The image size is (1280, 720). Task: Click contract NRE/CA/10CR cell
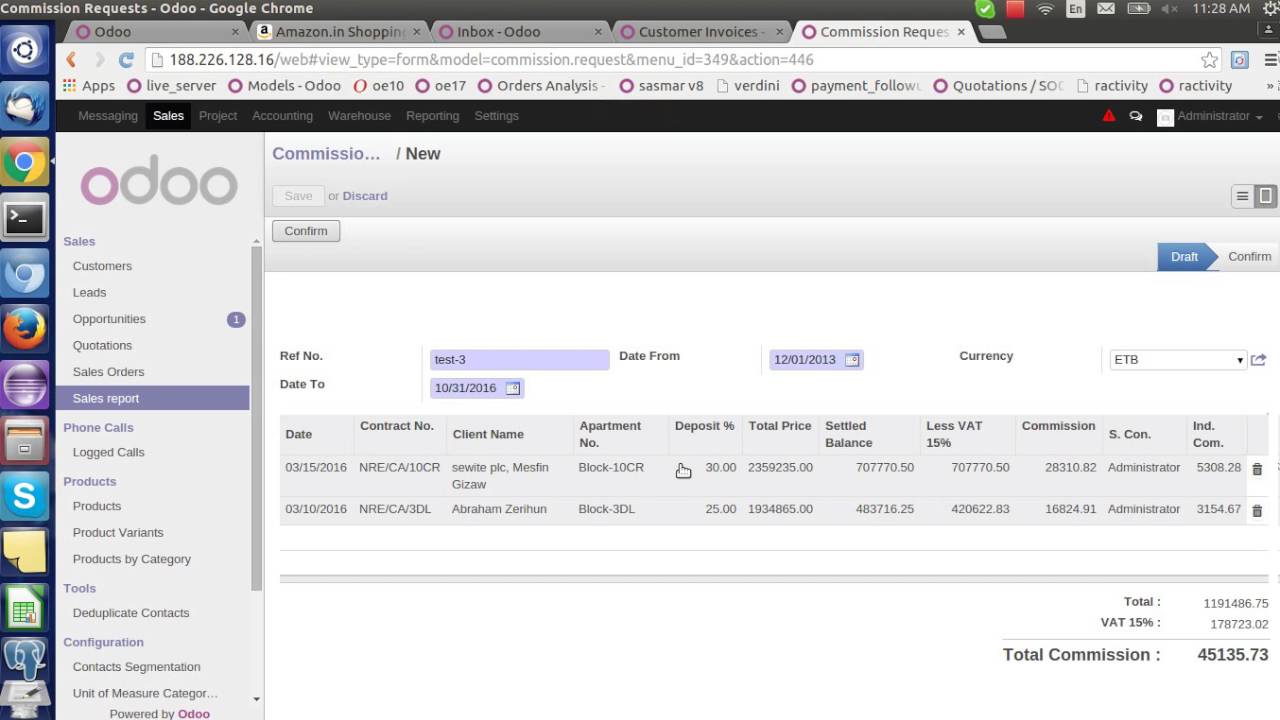tap(399, 468)
